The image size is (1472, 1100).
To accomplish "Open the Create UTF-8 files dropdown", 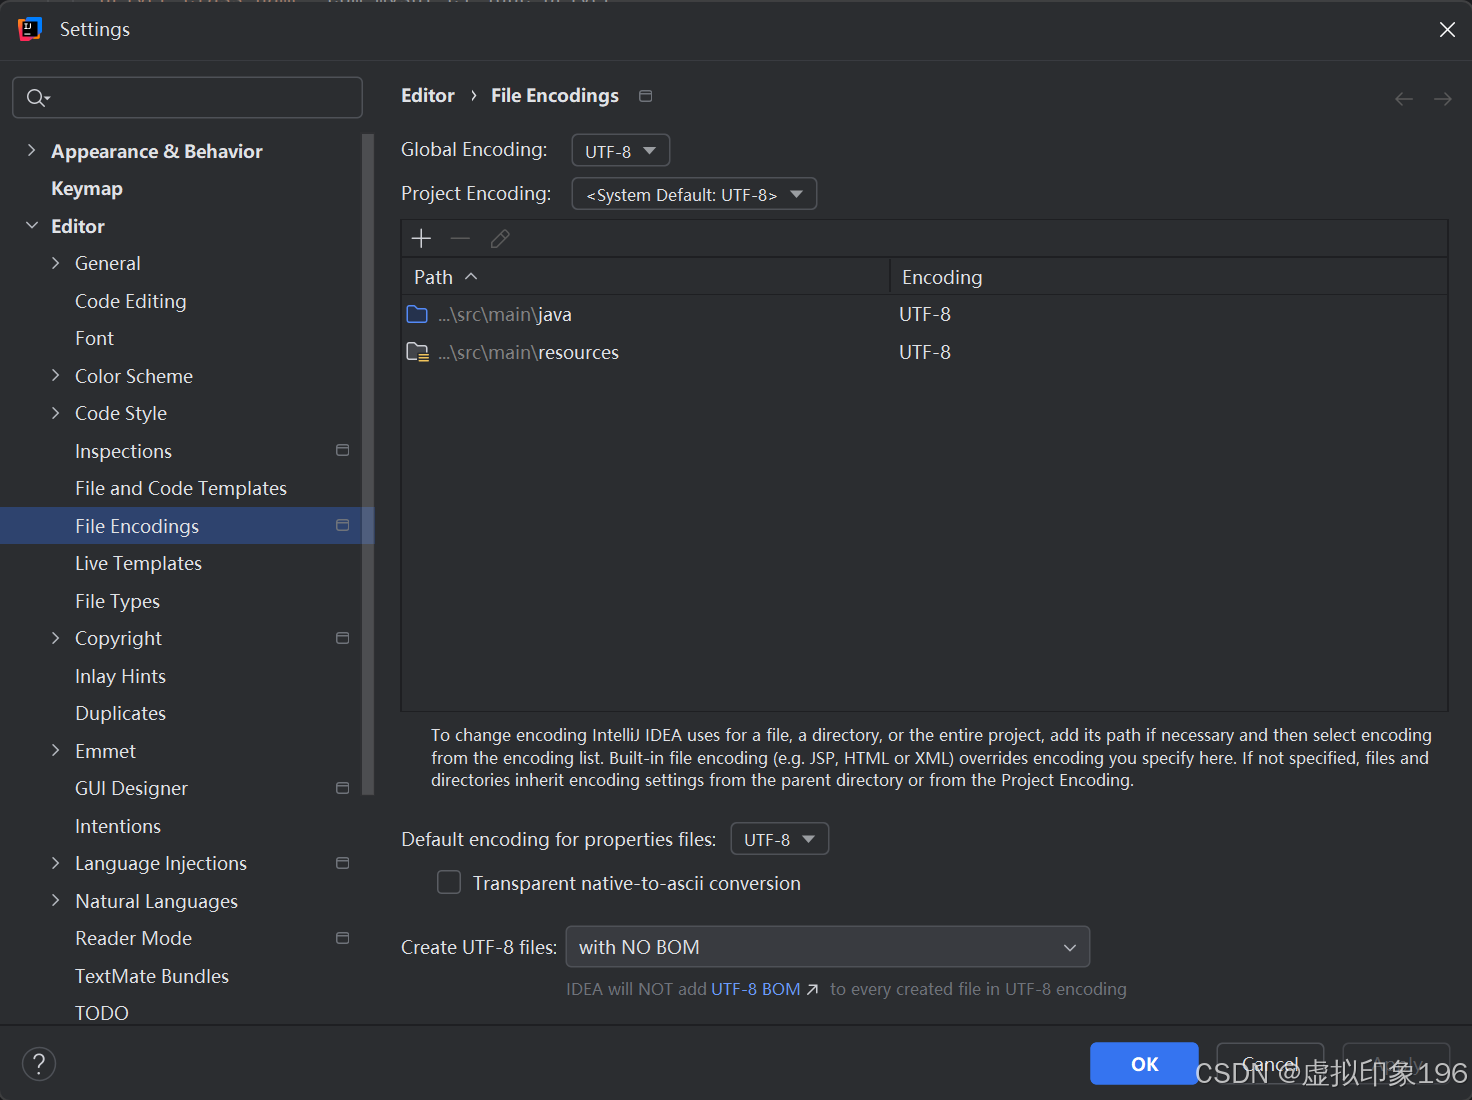I will click(827, 946).
